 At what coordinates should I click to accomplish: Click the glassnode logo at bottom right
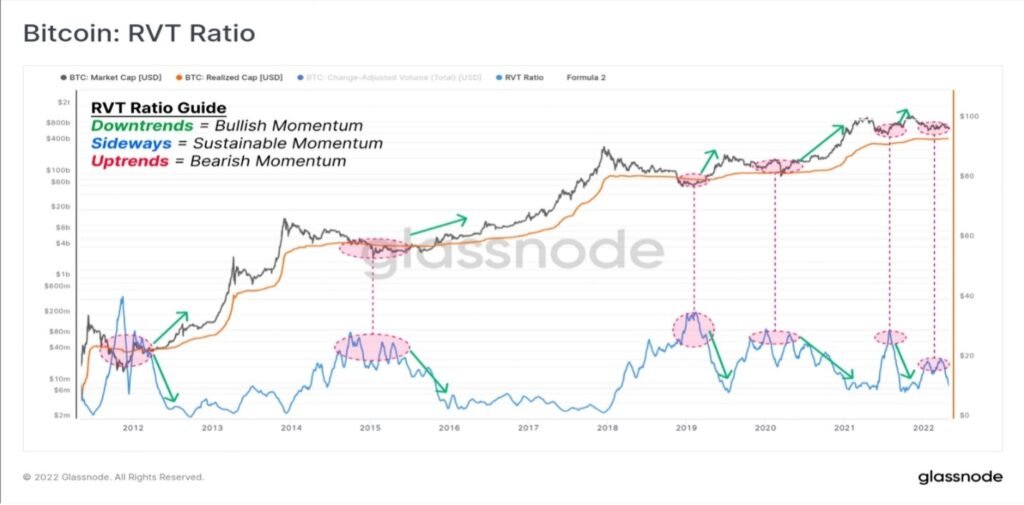tap(960, 477)
